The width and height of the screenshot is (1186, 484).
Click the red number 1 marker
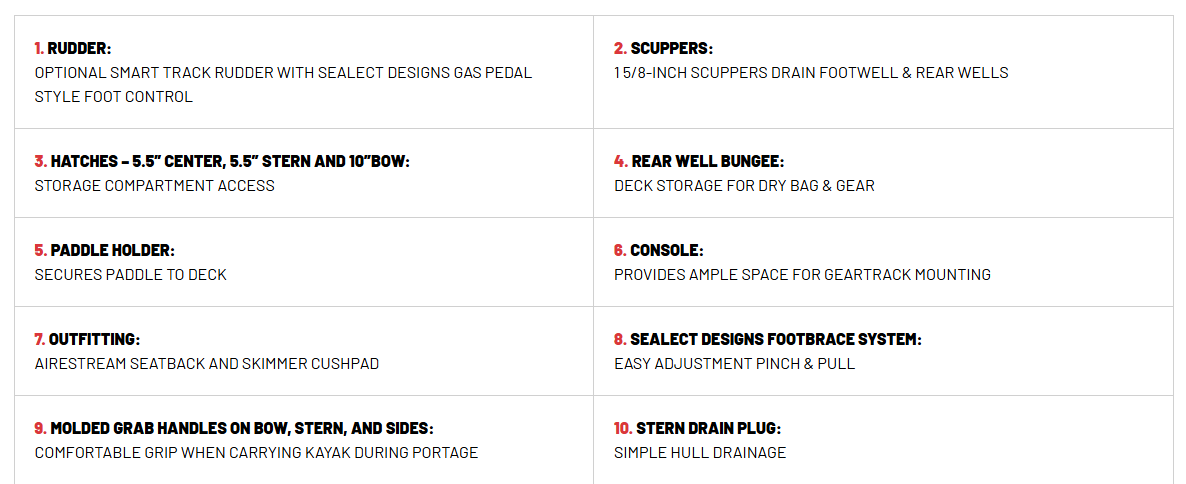click(39, 48)
